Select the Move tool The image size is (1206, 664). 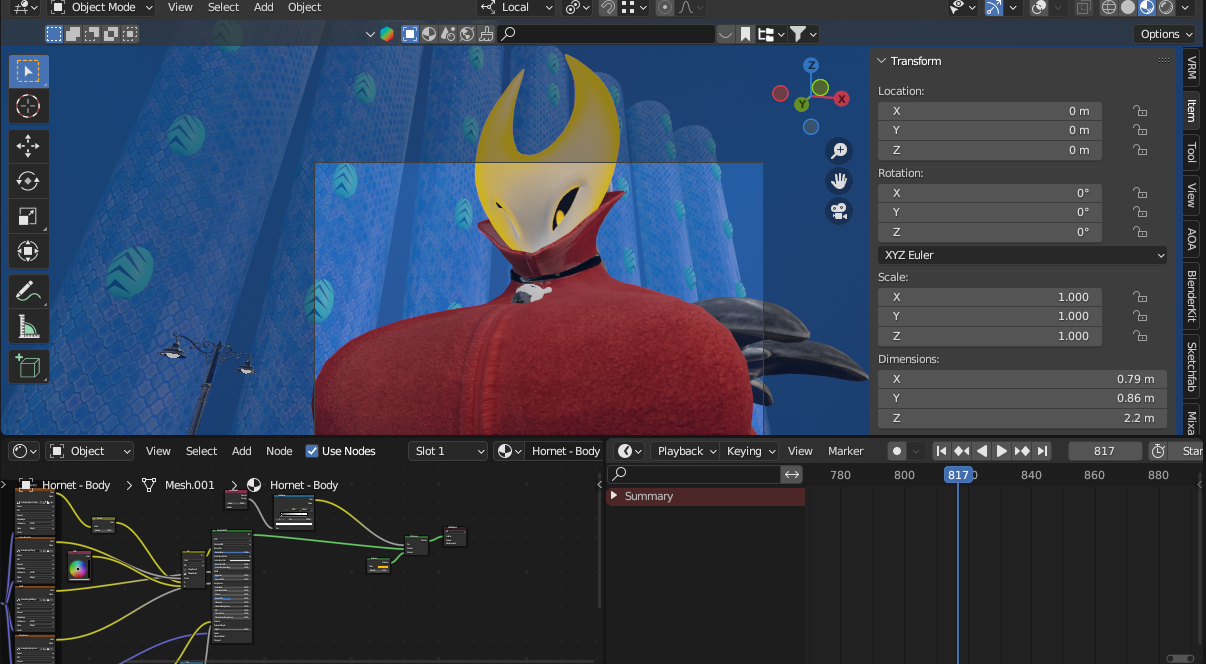click(28, 146)
